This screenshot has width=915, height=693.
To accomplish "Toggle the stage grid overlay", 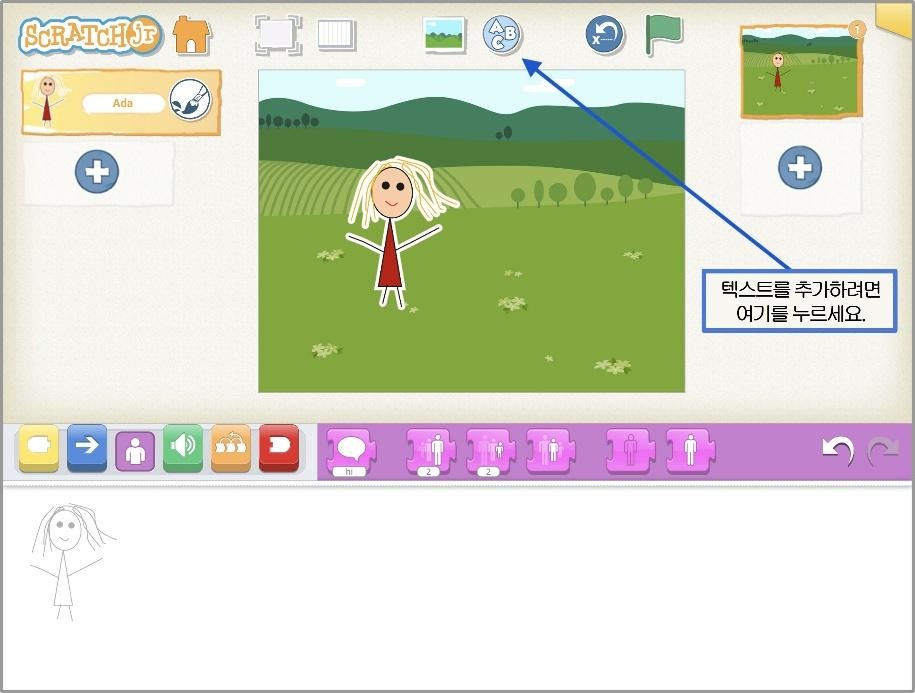I will (x=336, y=35).
